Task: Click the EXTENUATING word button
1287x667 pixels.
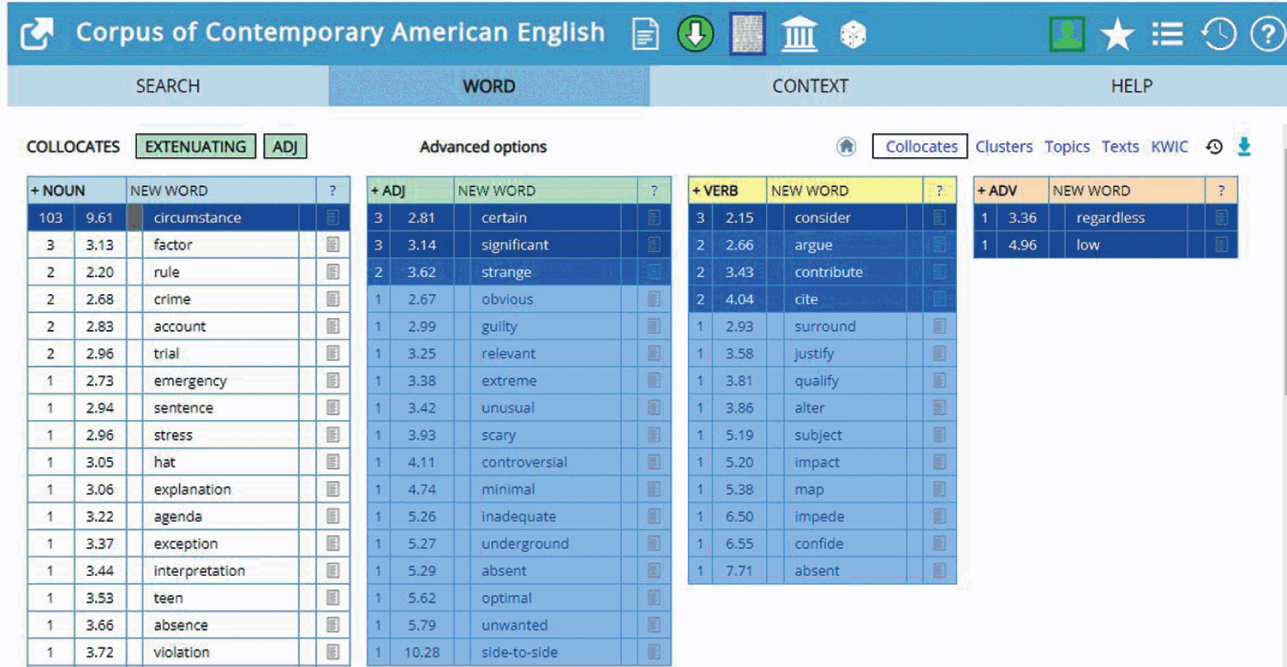Action: (196, 147)
